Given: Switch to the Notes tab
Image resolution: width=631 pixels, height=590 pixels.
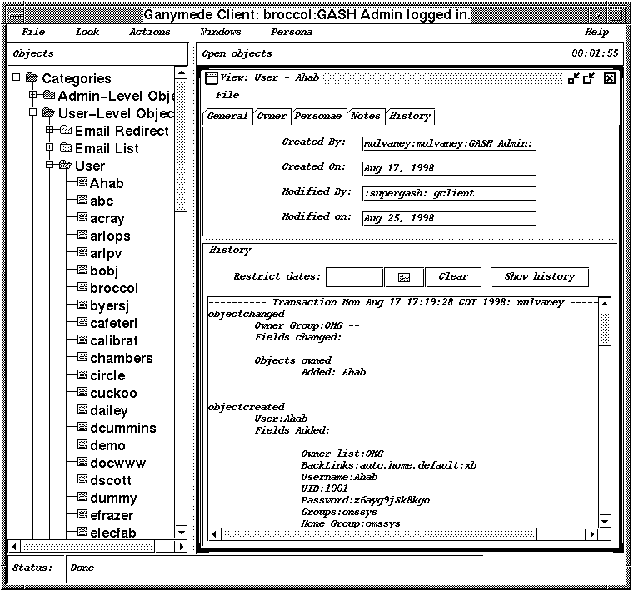Looking at the screenshot, I should pyautogui.click(x=365, y=116).
